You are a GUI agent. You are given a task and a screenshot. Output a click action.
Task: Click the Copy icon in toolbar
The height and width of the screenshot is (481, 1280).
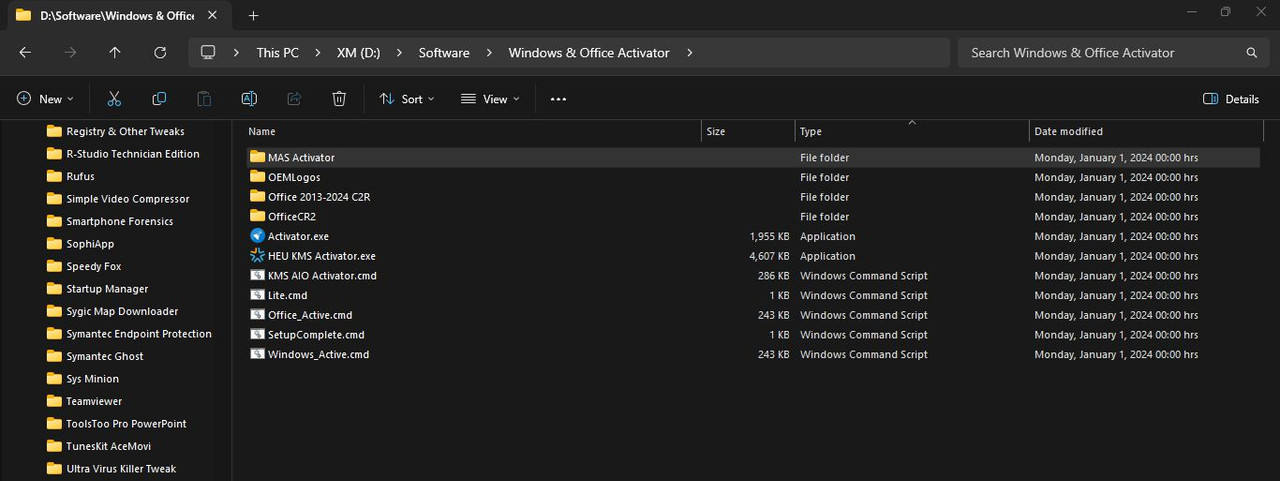159,99
